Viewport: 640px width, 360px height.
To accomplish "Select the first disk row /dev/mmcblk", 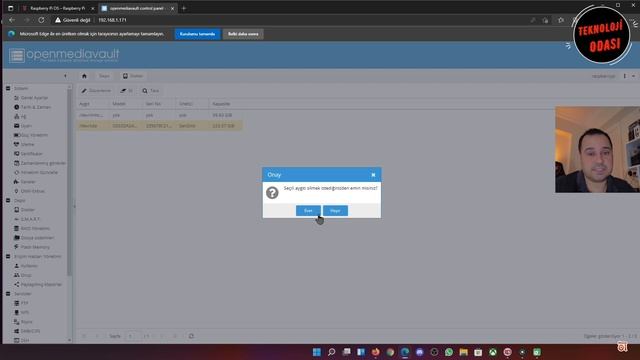I will click(x=160, y=115).
